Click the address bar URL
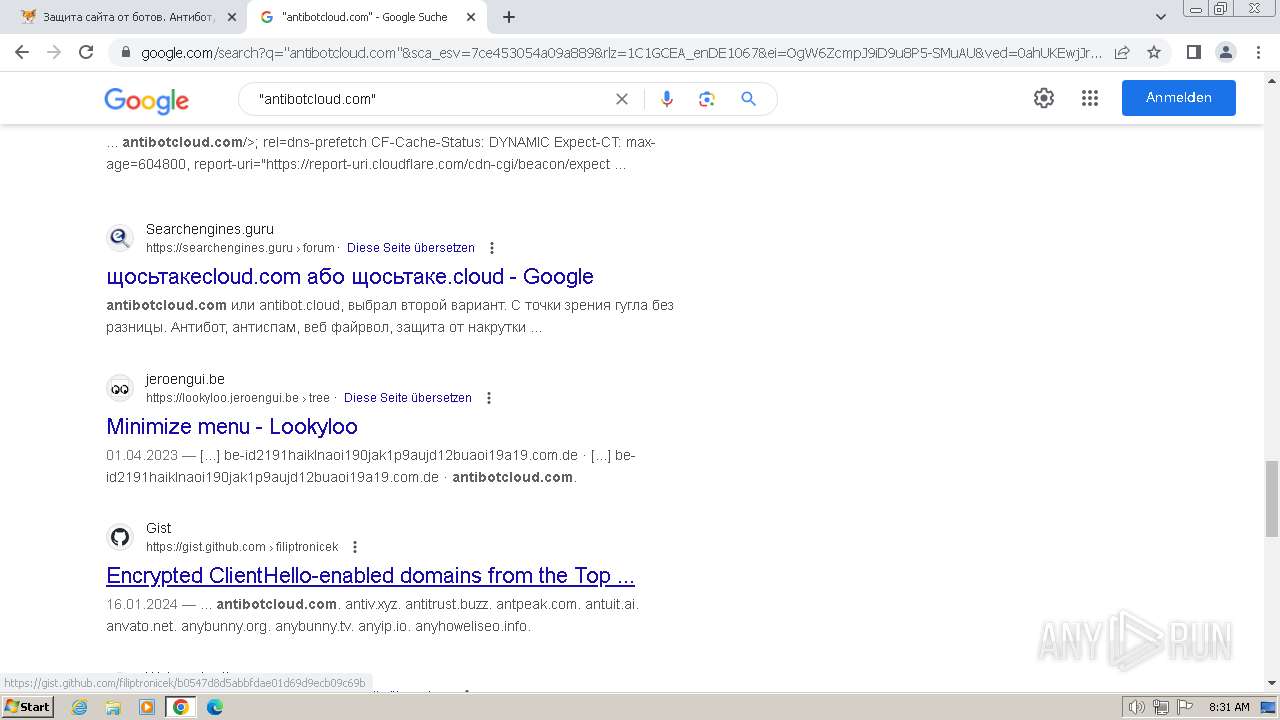 pos(620,52)
